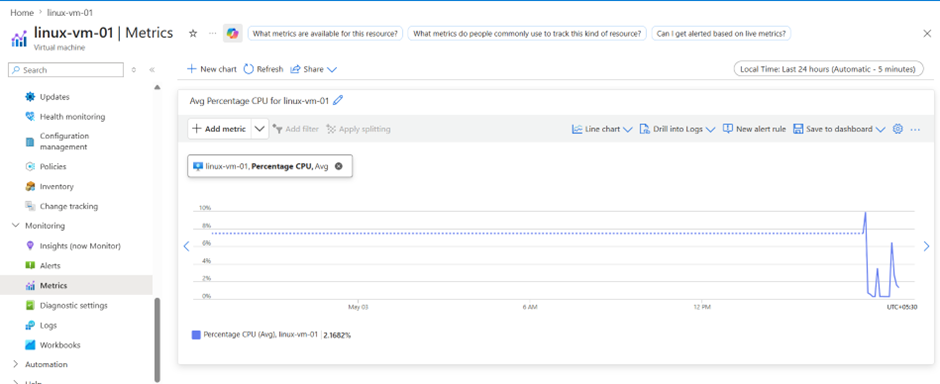Click the previous time range left arrow
940x384 pixels.
tap(186, 246)
